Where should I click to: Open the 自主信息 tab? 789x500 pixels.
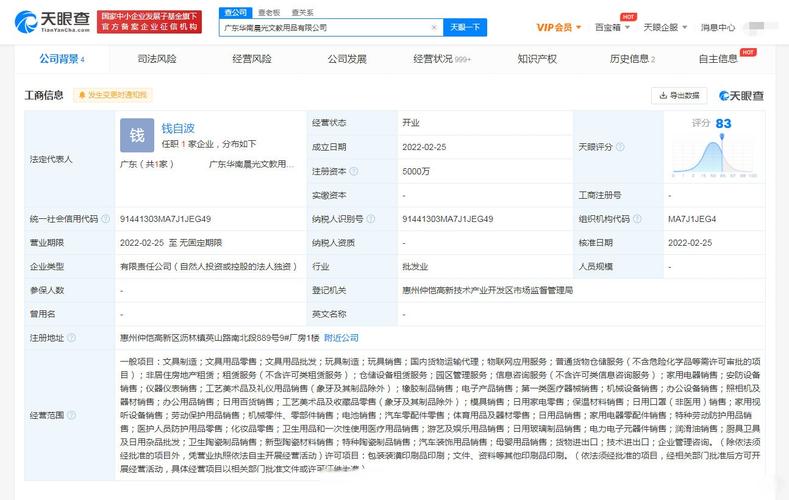pos(718,59)
